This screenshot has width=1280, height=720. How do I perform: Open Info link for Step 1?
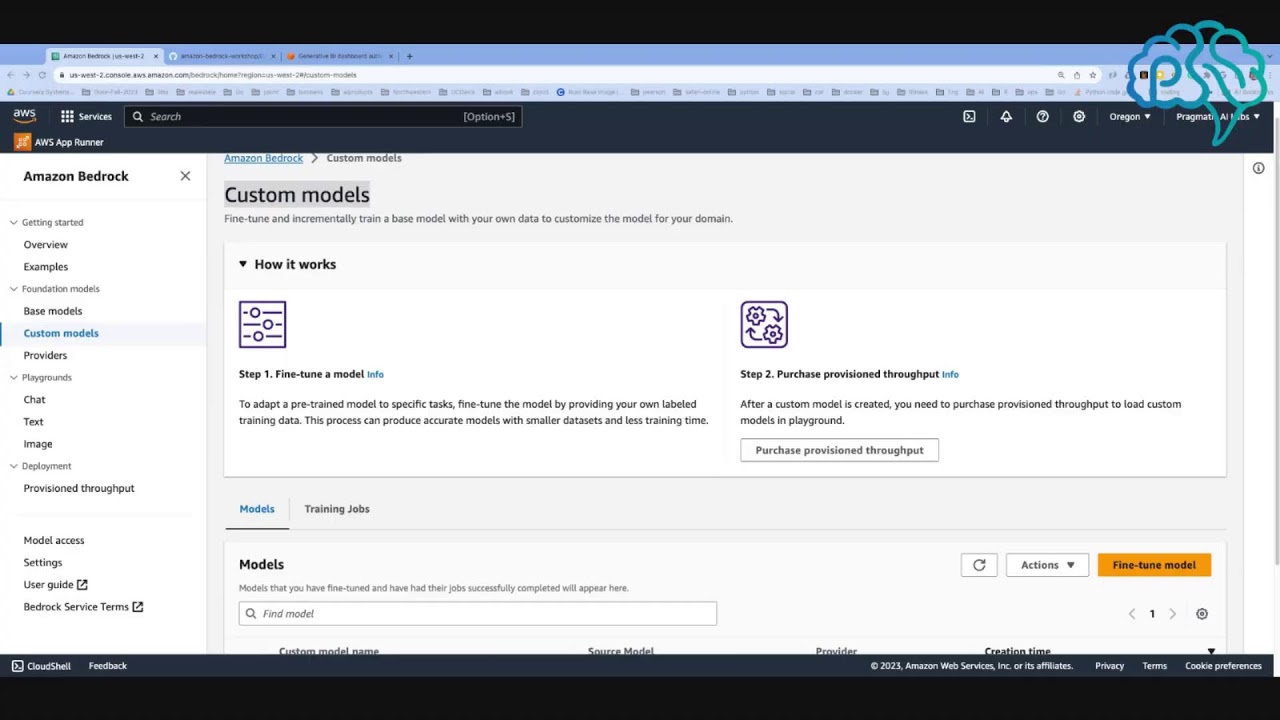[375, 374]
